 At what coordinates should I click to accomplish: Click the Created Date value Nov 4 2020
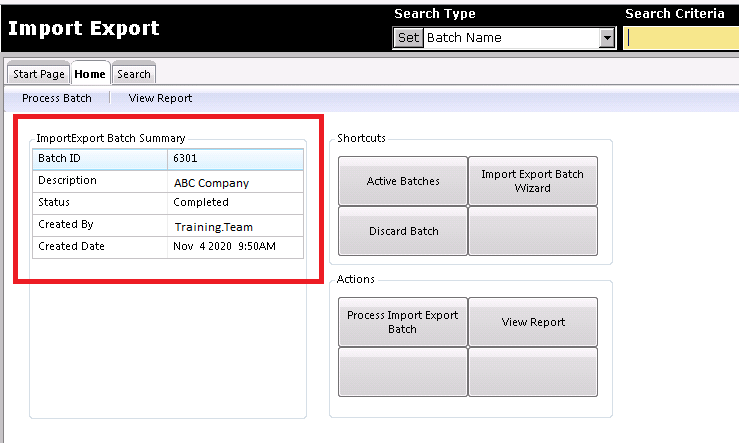coord(224,246)
